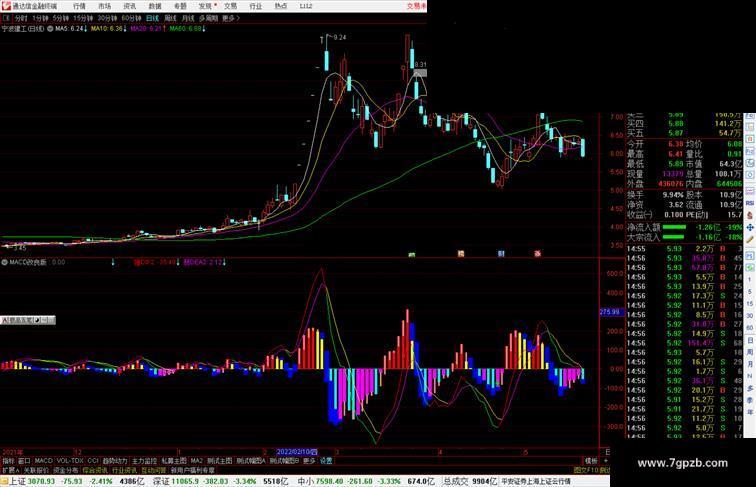756x487 pixels.
Task: Open the 行情 menu
Action: tap(79, 6)
